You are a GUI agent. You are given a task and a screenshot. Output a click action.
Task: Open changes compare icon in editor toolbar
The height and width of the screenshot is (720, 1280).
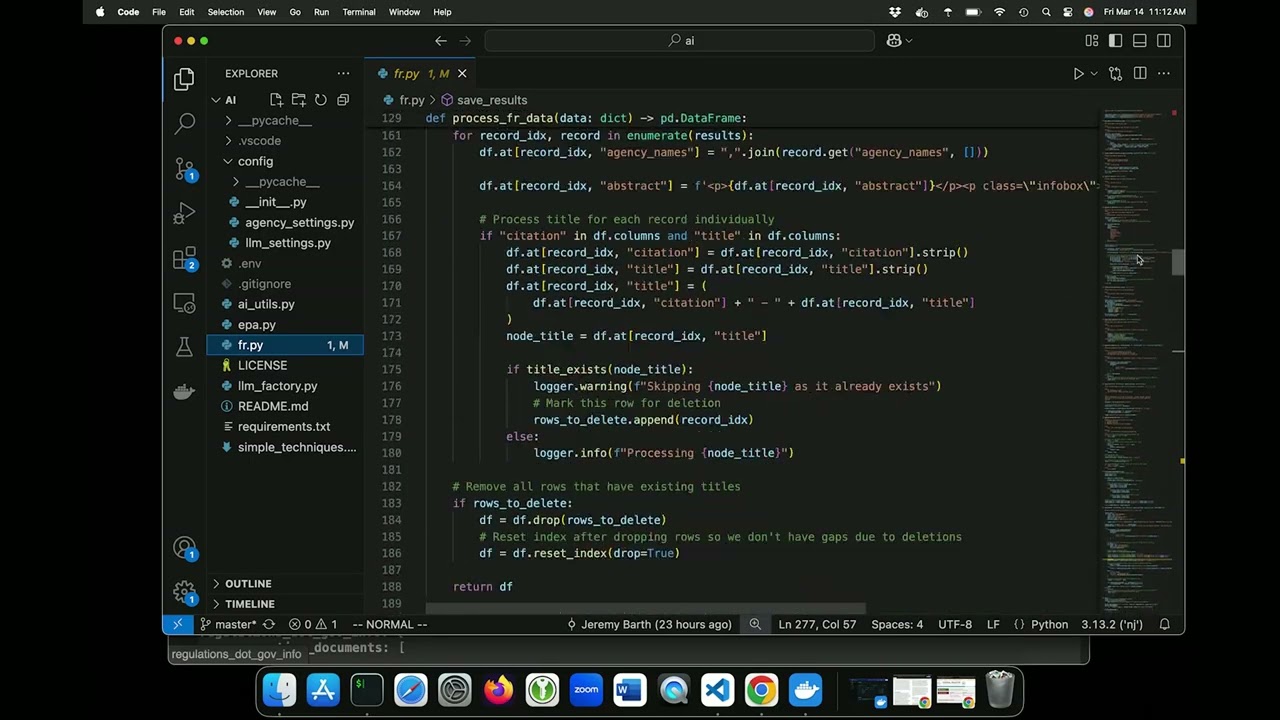coord(1115,73)
